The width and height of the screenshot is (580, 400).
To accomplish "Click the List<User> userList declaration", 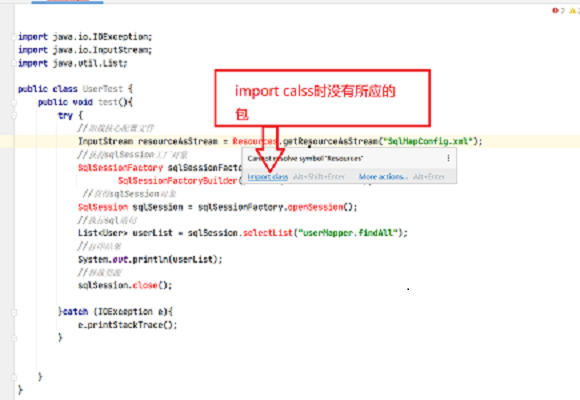I will [125, 233].
